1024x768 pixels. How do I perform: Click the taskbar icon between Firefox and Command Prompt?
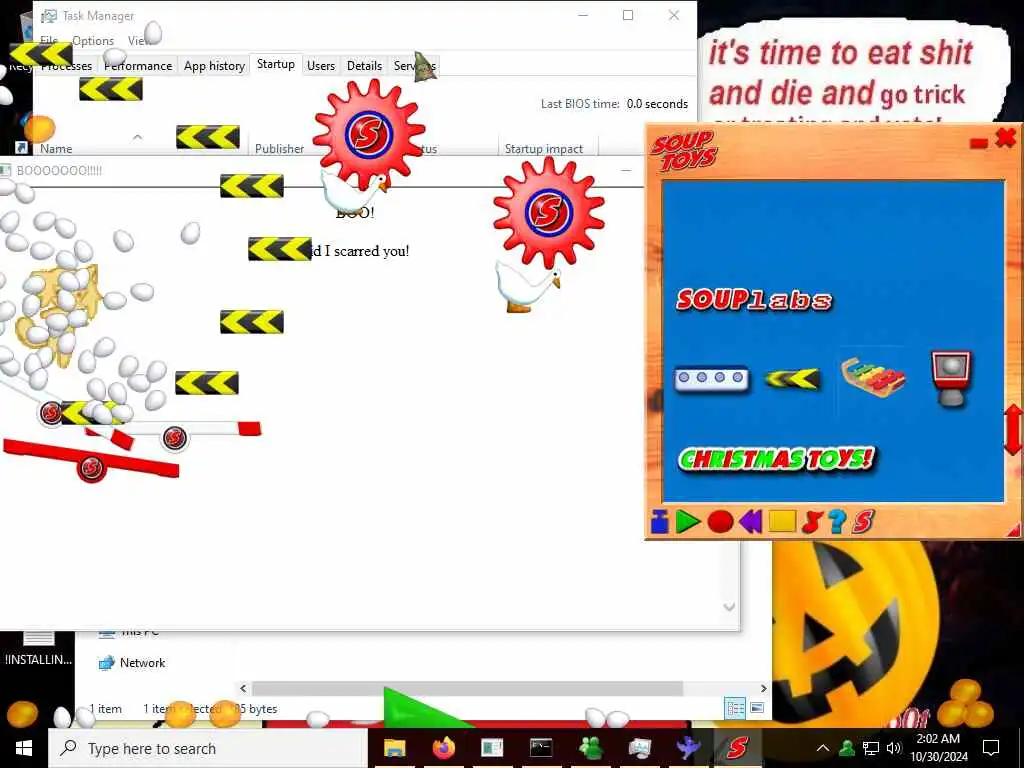pos(492,748)
